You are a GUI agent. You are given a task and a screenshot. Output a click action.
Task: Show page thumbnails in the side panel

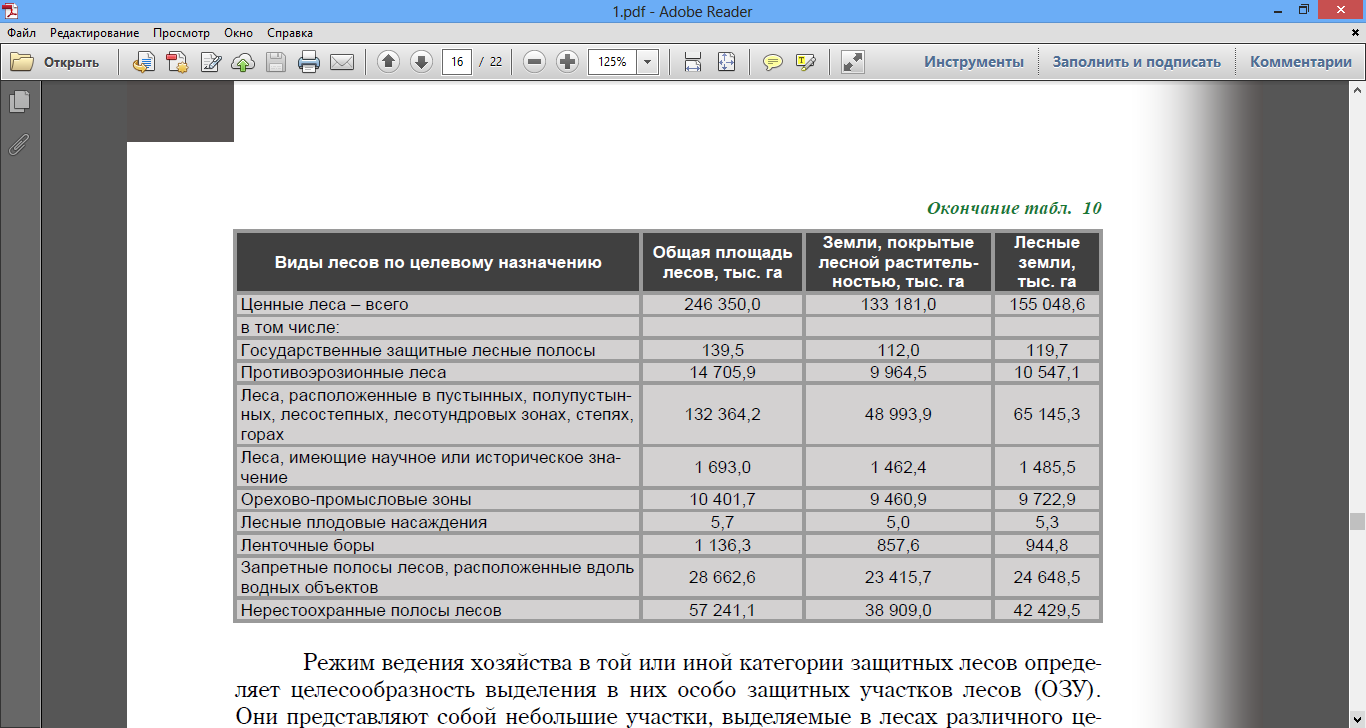point(19,102)
